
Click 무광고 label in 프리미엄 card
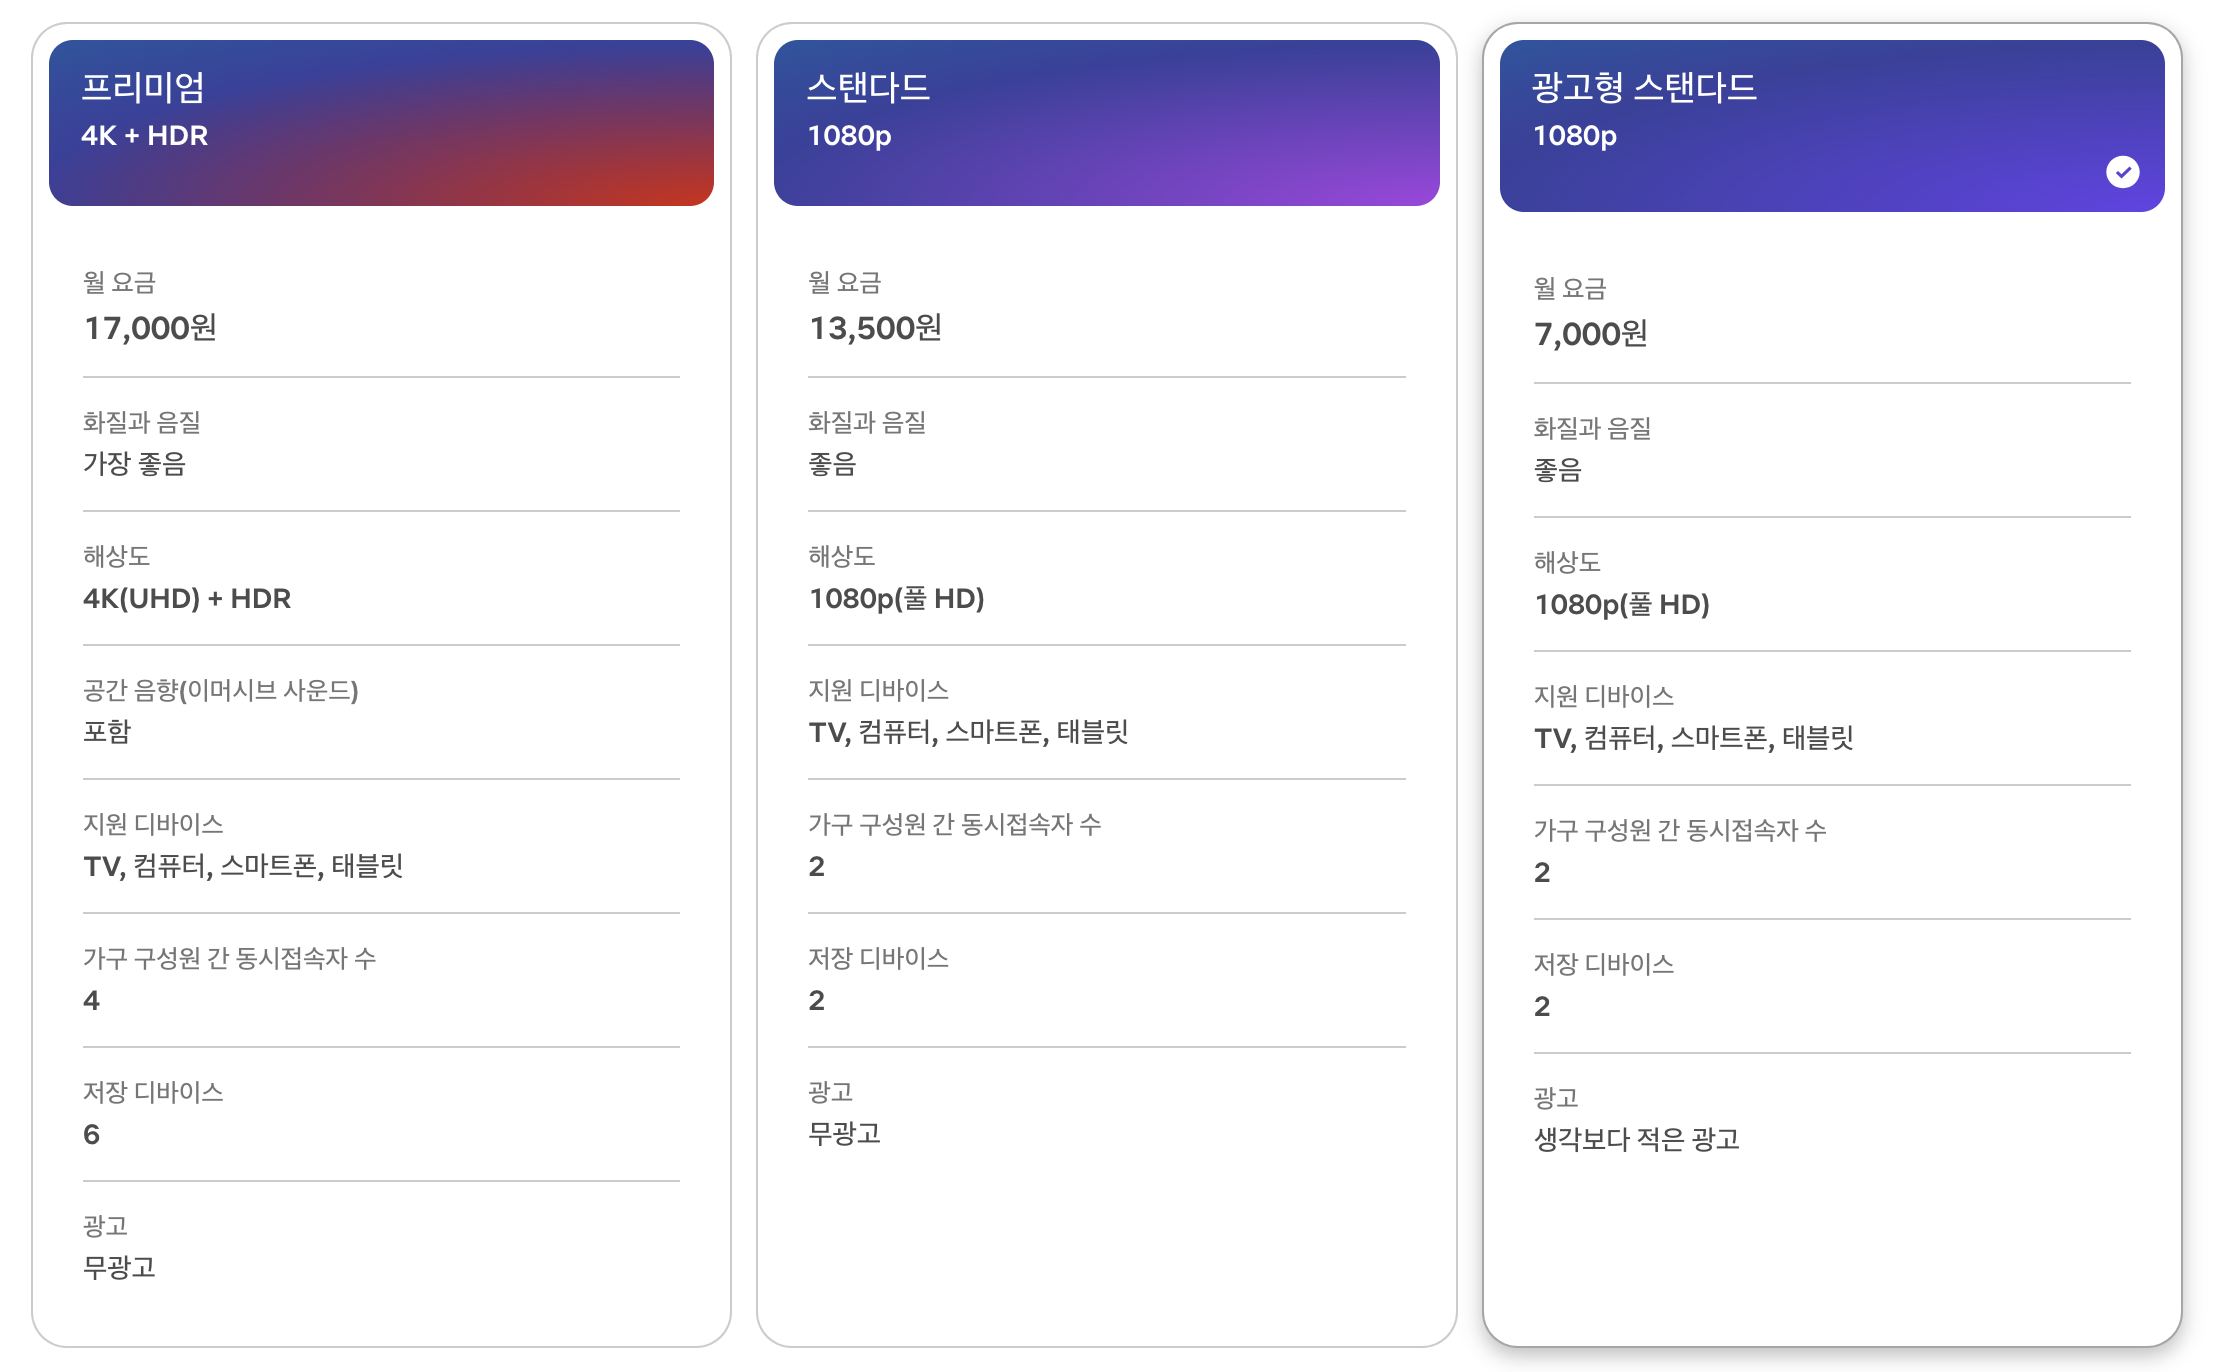[119, 1268]
